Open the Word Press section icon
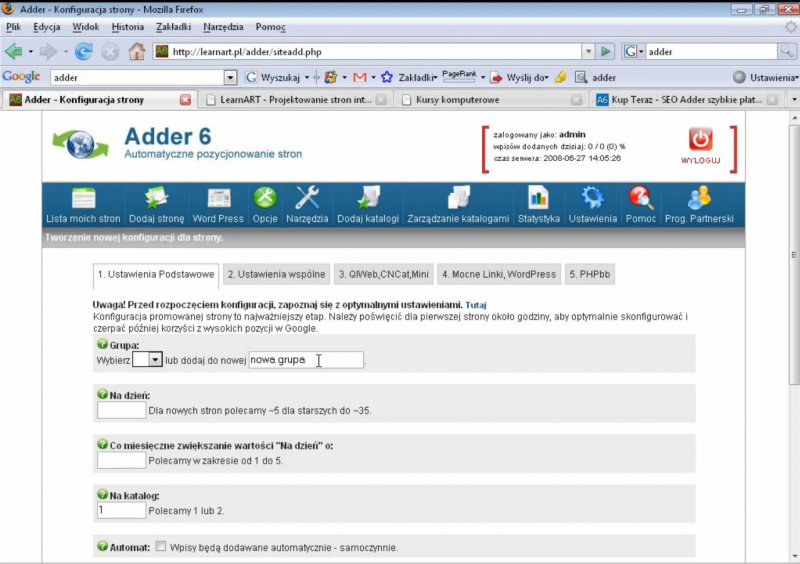This screenshot has height=564, width=800. tap(218, 198)
